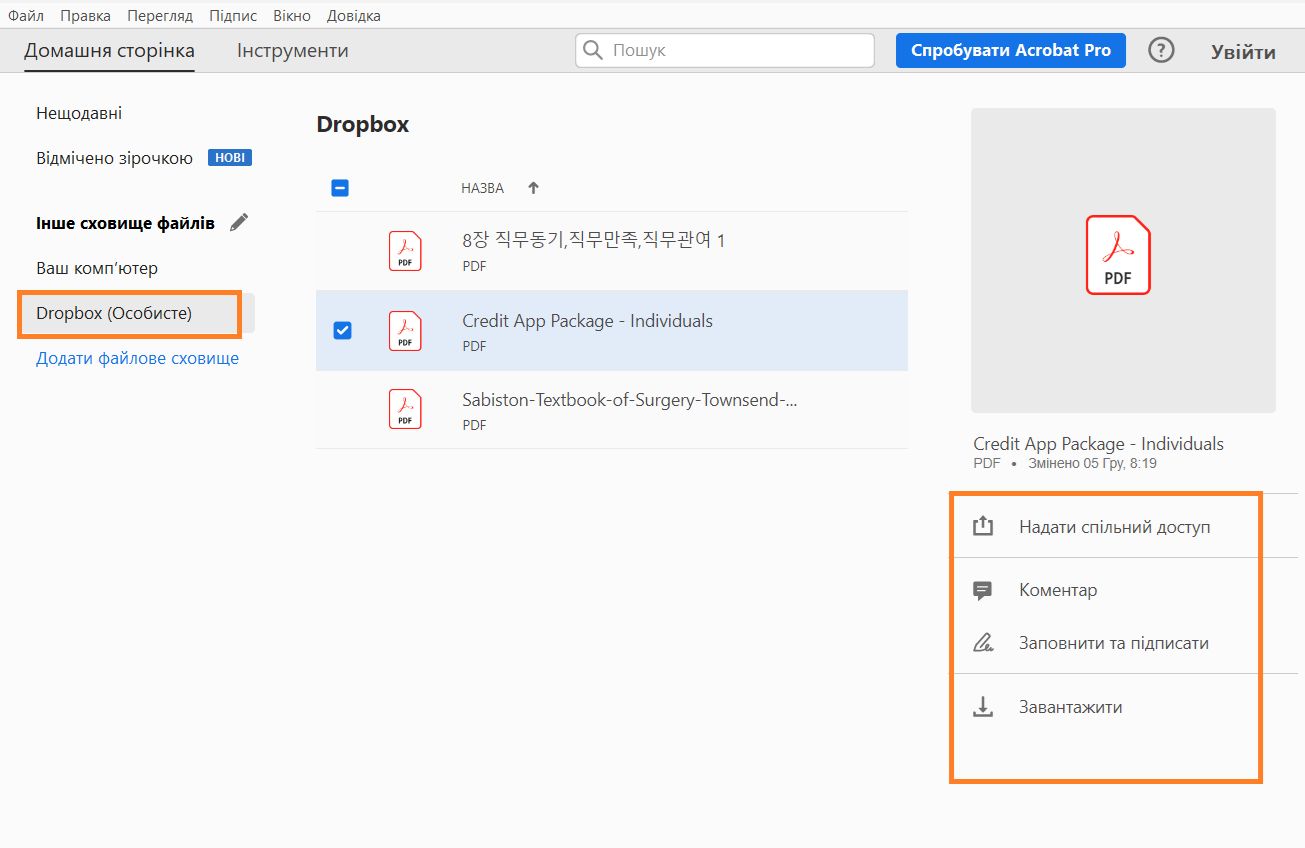Image resolution: width=1305 pixels, height=848 pixels.
Task: Toggle the select-all checkbox in the header
Action: 340,188
